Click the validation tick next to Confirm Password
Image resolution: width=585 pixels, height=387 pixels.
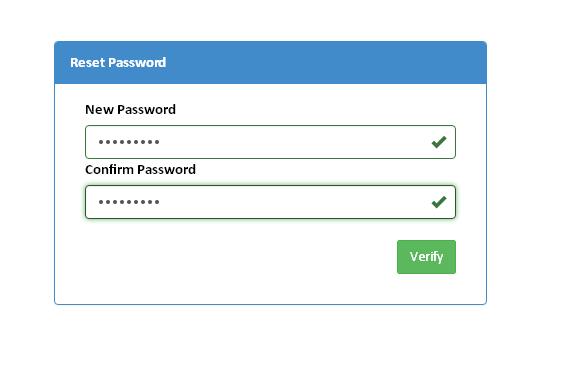(439, 202)
